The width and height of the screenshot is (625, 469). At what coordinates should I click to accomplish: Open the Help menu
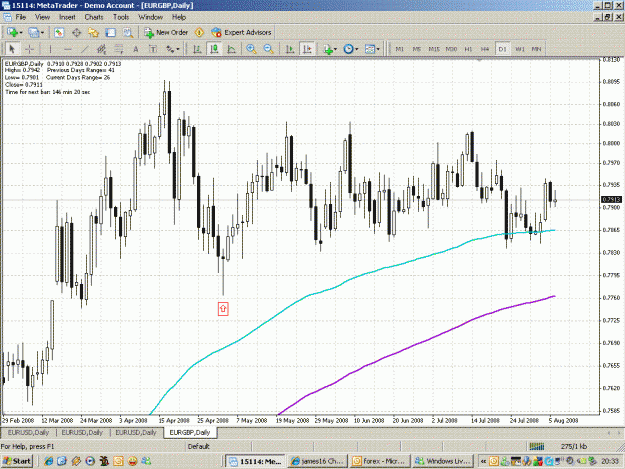tap(179, 17)
